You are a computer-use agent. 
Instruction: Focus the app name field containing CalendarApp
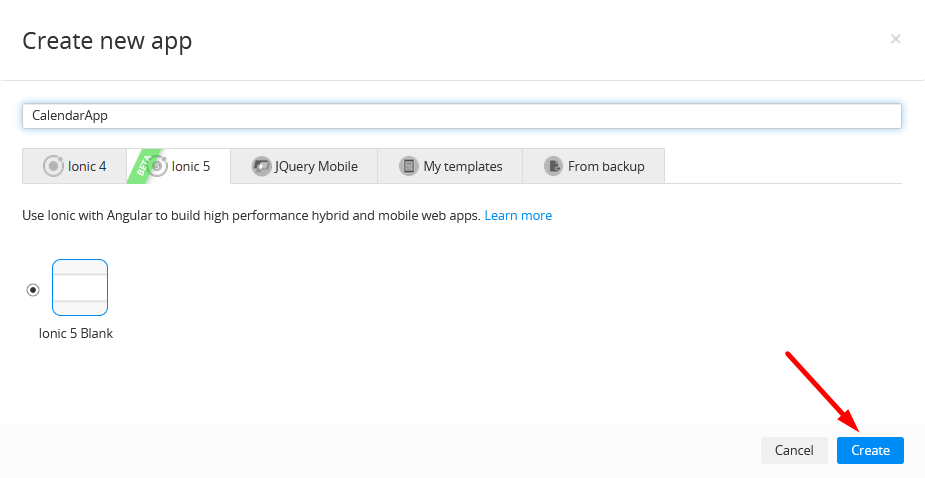tap(462, 116)
